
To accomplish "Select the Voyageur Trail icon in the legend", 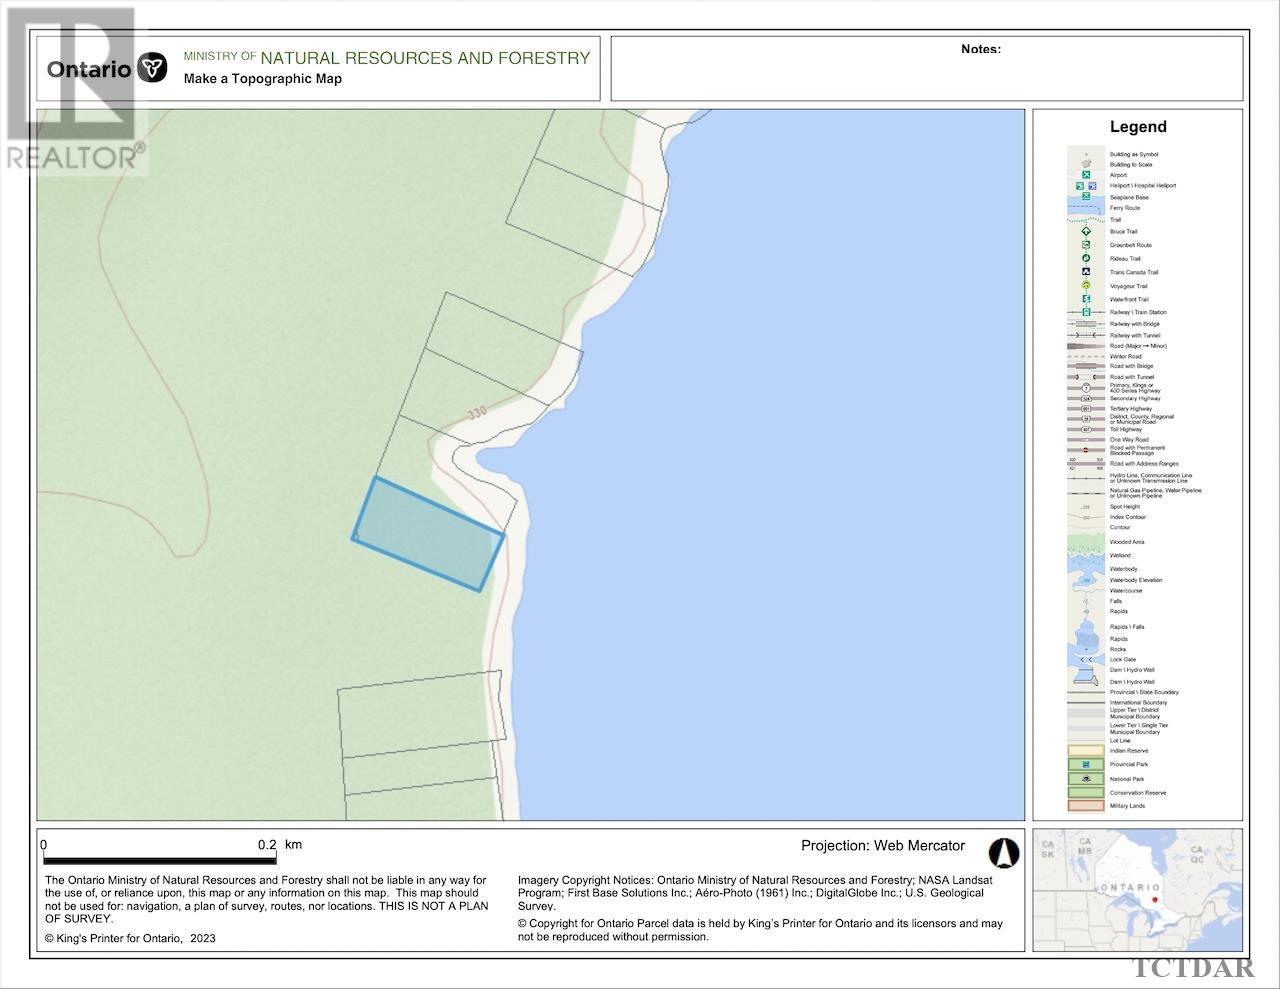I will (x=1086, y=285).
